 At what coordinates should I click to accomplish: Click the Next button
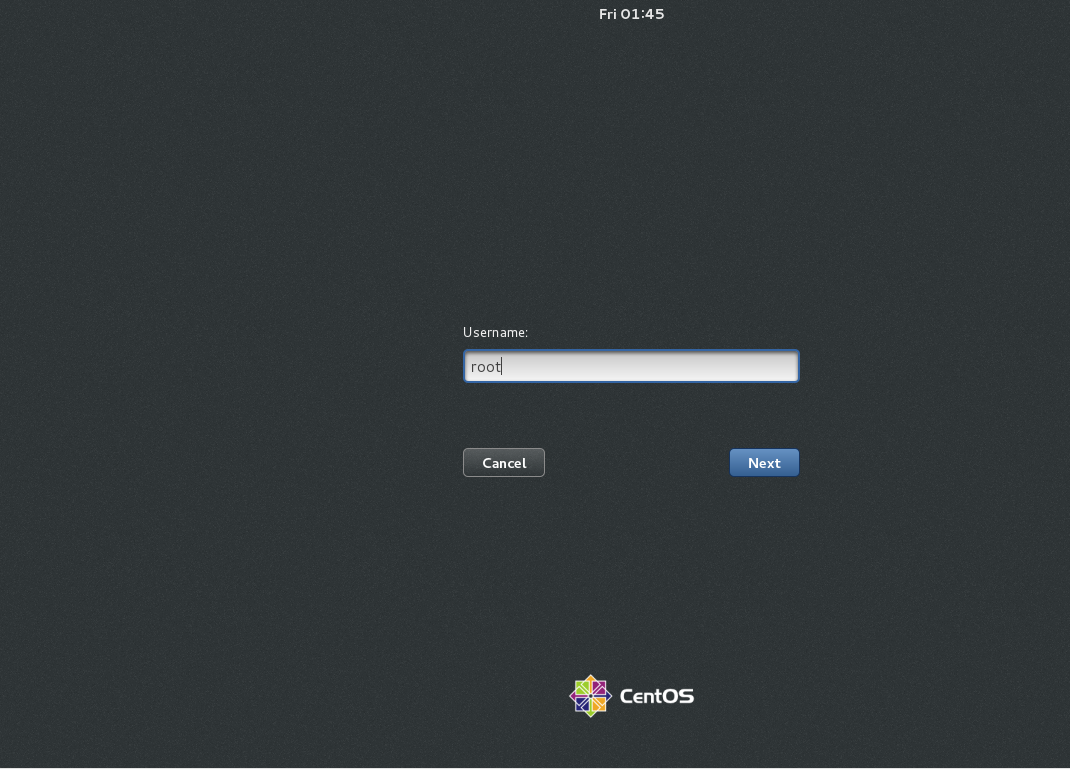pyautogui.click(x=764, y=463)
